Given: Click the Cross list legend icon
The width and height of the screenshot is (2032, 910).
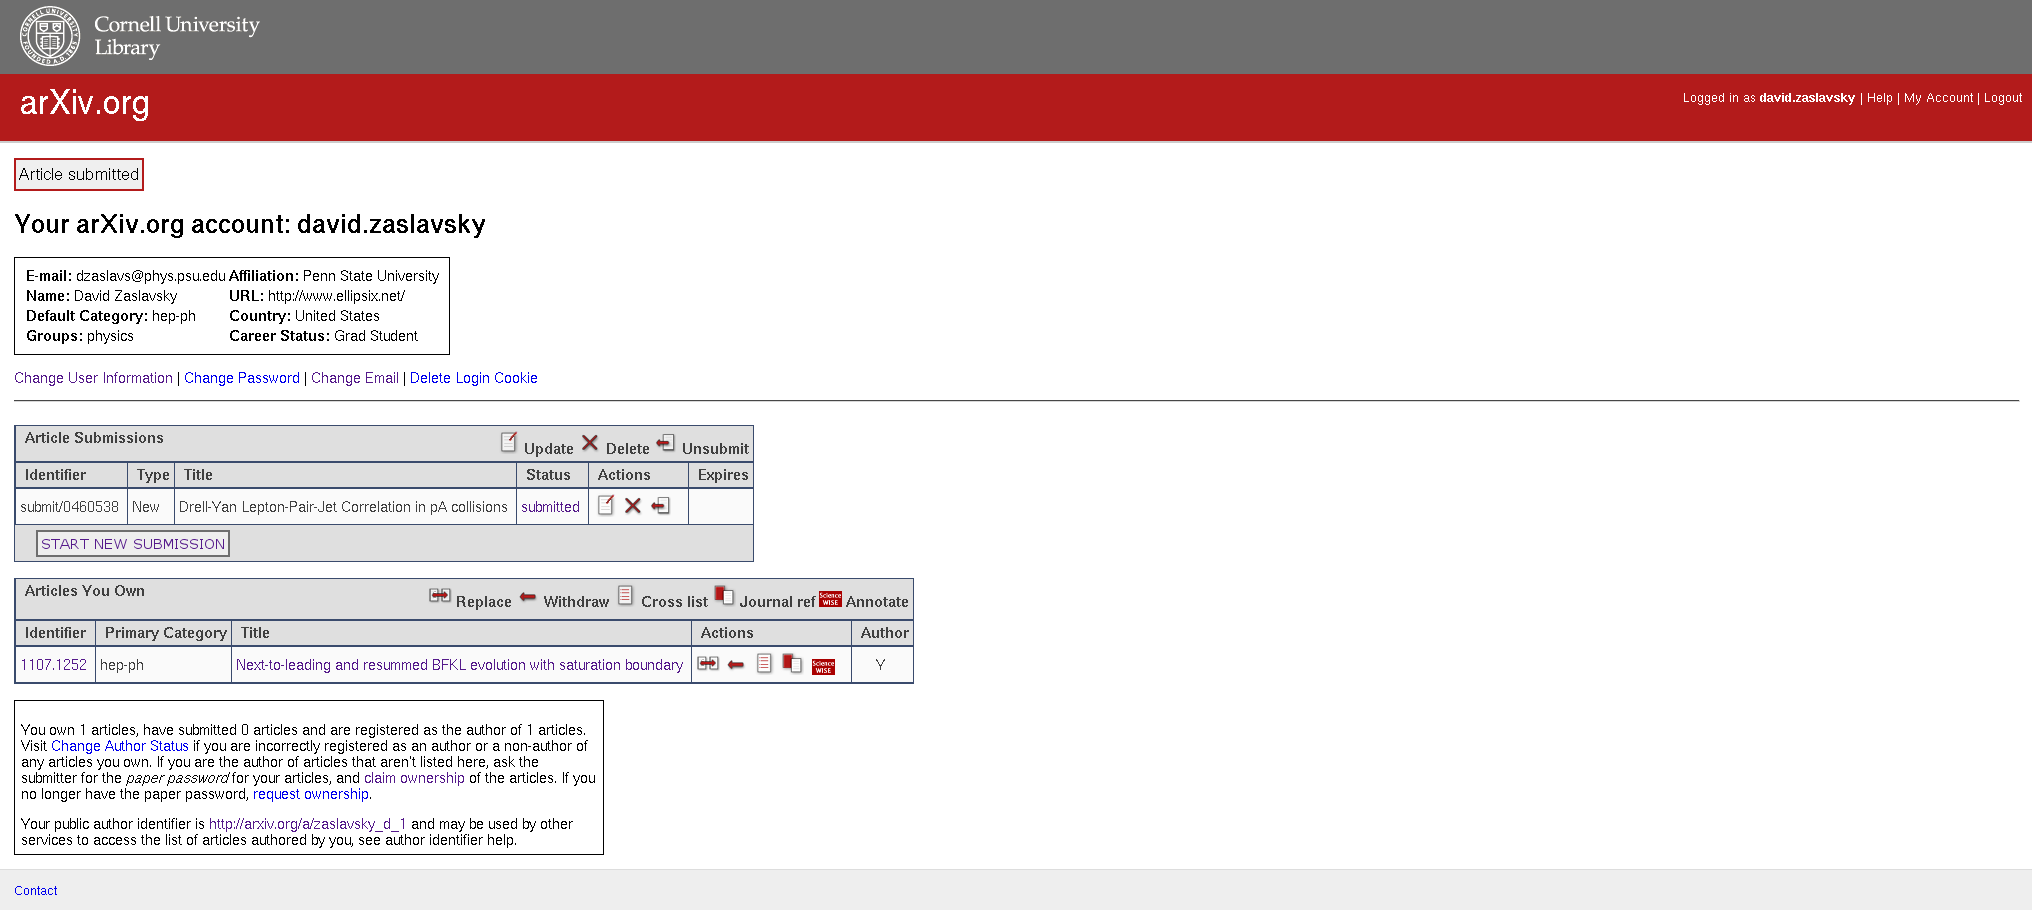Looking at the screenshot, I should pyautogui.click(x=625, y=595).
